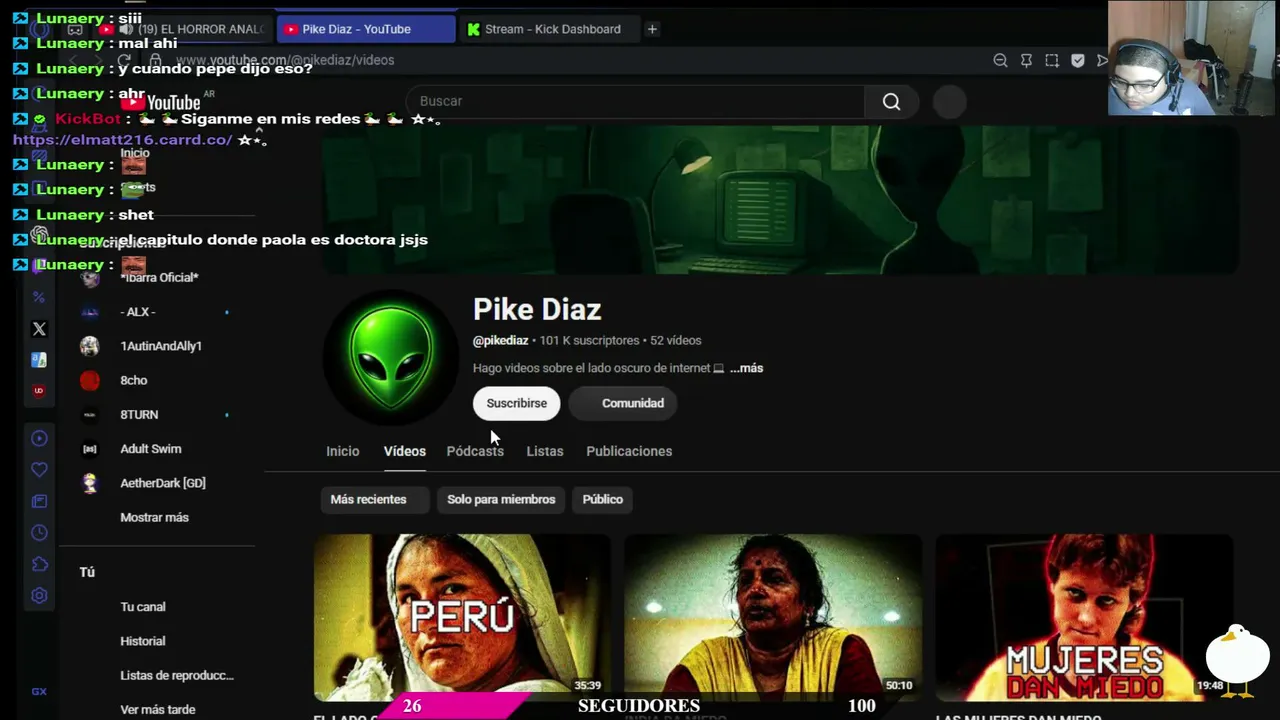Open the translate icon in Opera sidebar
This screenshot has width=1280, height=720.
coord(39,360)
